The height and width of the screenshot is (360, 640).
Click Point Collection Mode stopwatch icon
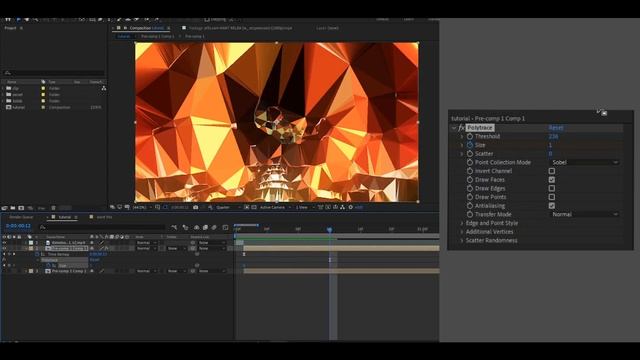470,162
